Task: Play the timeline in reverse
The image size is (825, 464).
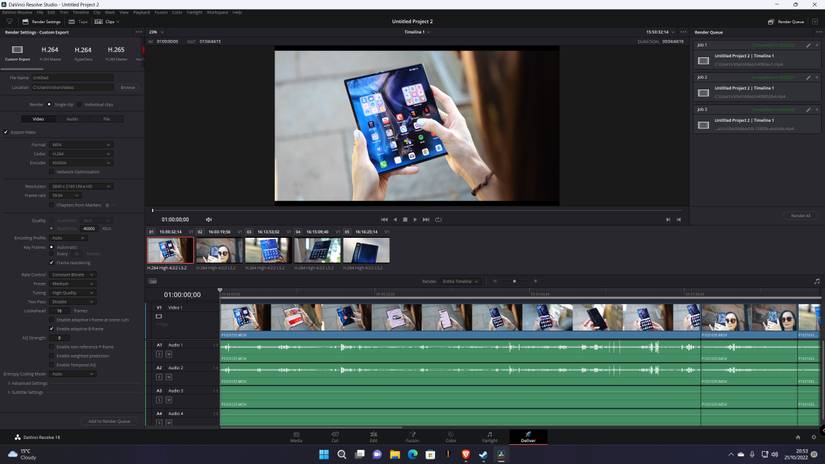Action: click(395, 219)
